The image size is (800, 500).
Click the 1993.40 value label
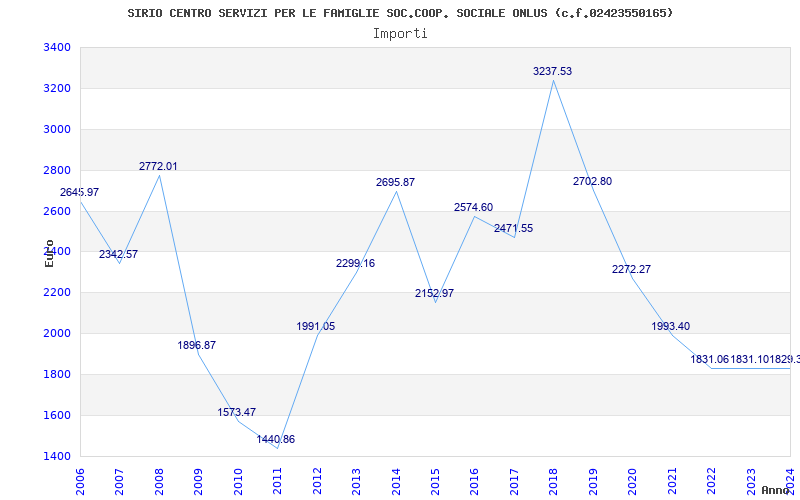(x=670, y=326)
